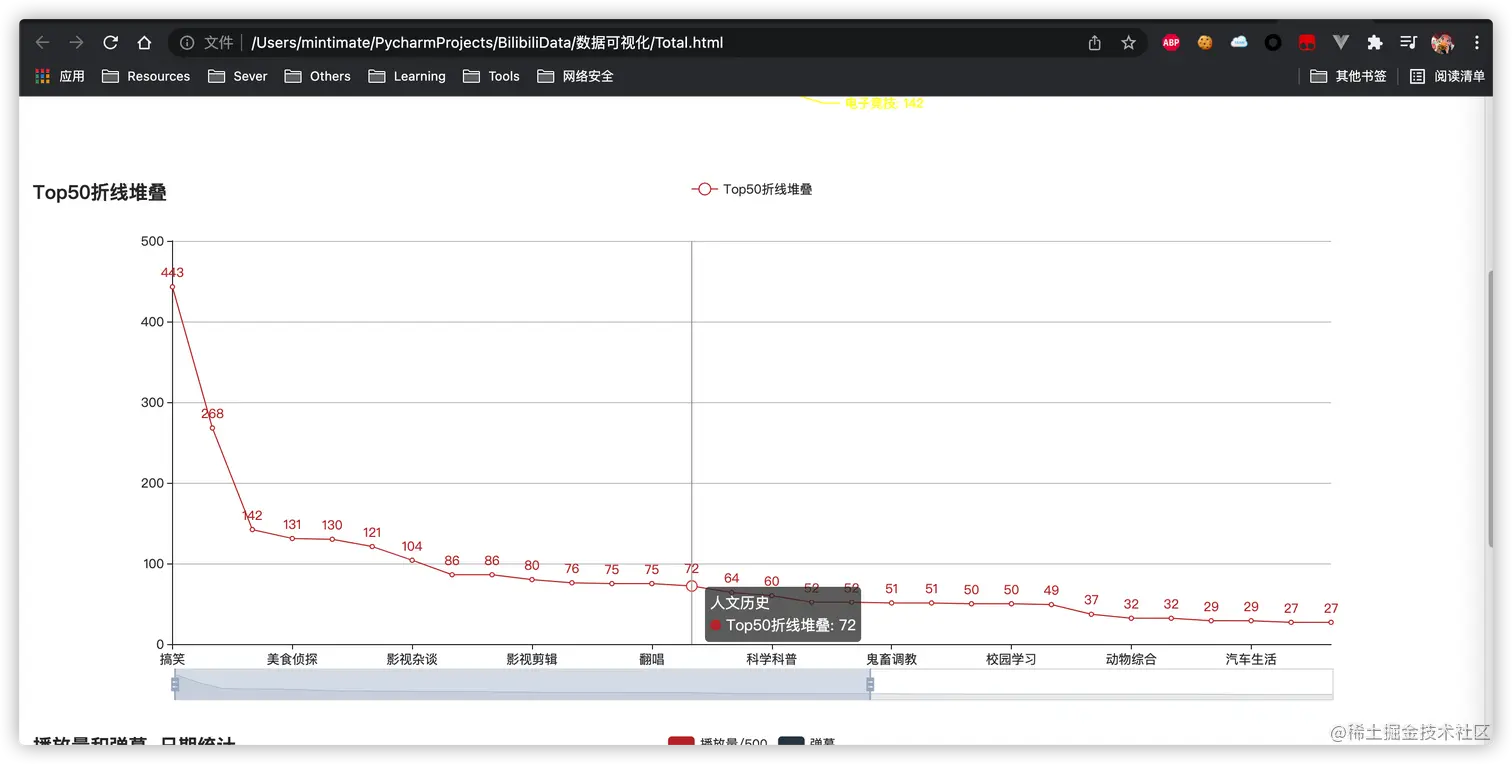Click the 翻唱 x-axis label
This screenshot has height=764, width=1512.
click(x=652, y=660)
